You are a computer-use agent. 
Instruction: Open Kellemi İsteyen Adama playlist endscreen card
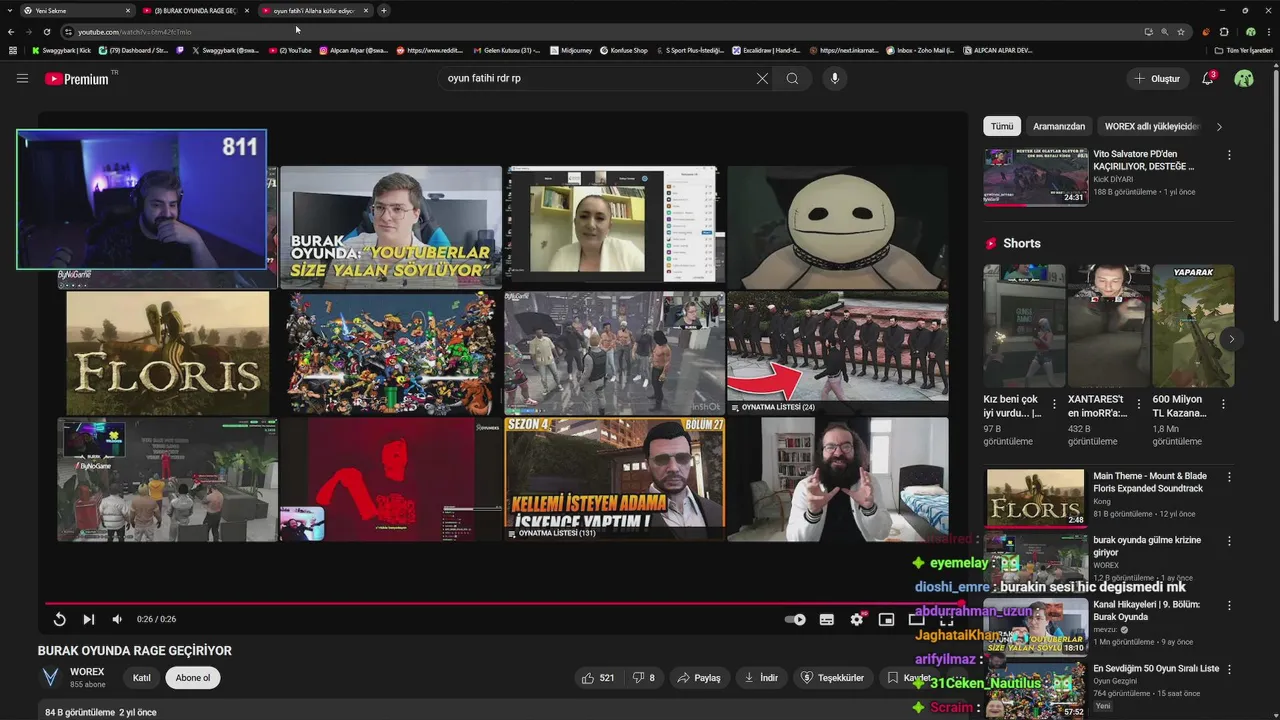(x=614, y=479)
